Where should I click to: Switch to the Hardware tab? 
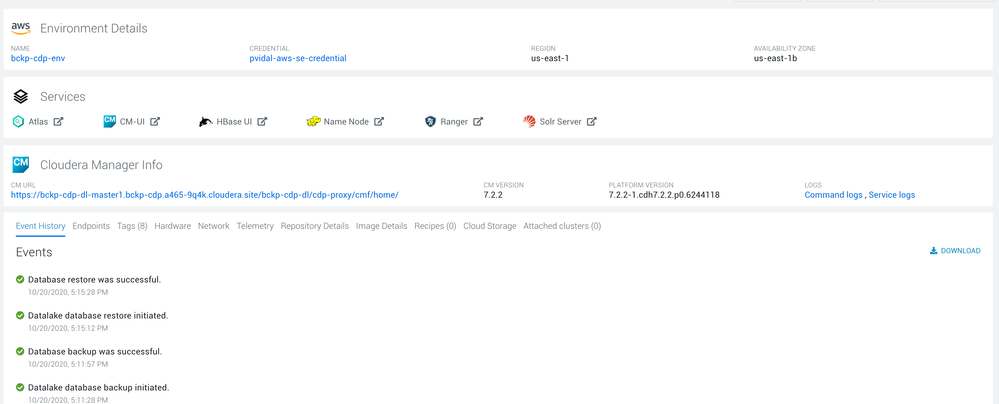173,226
